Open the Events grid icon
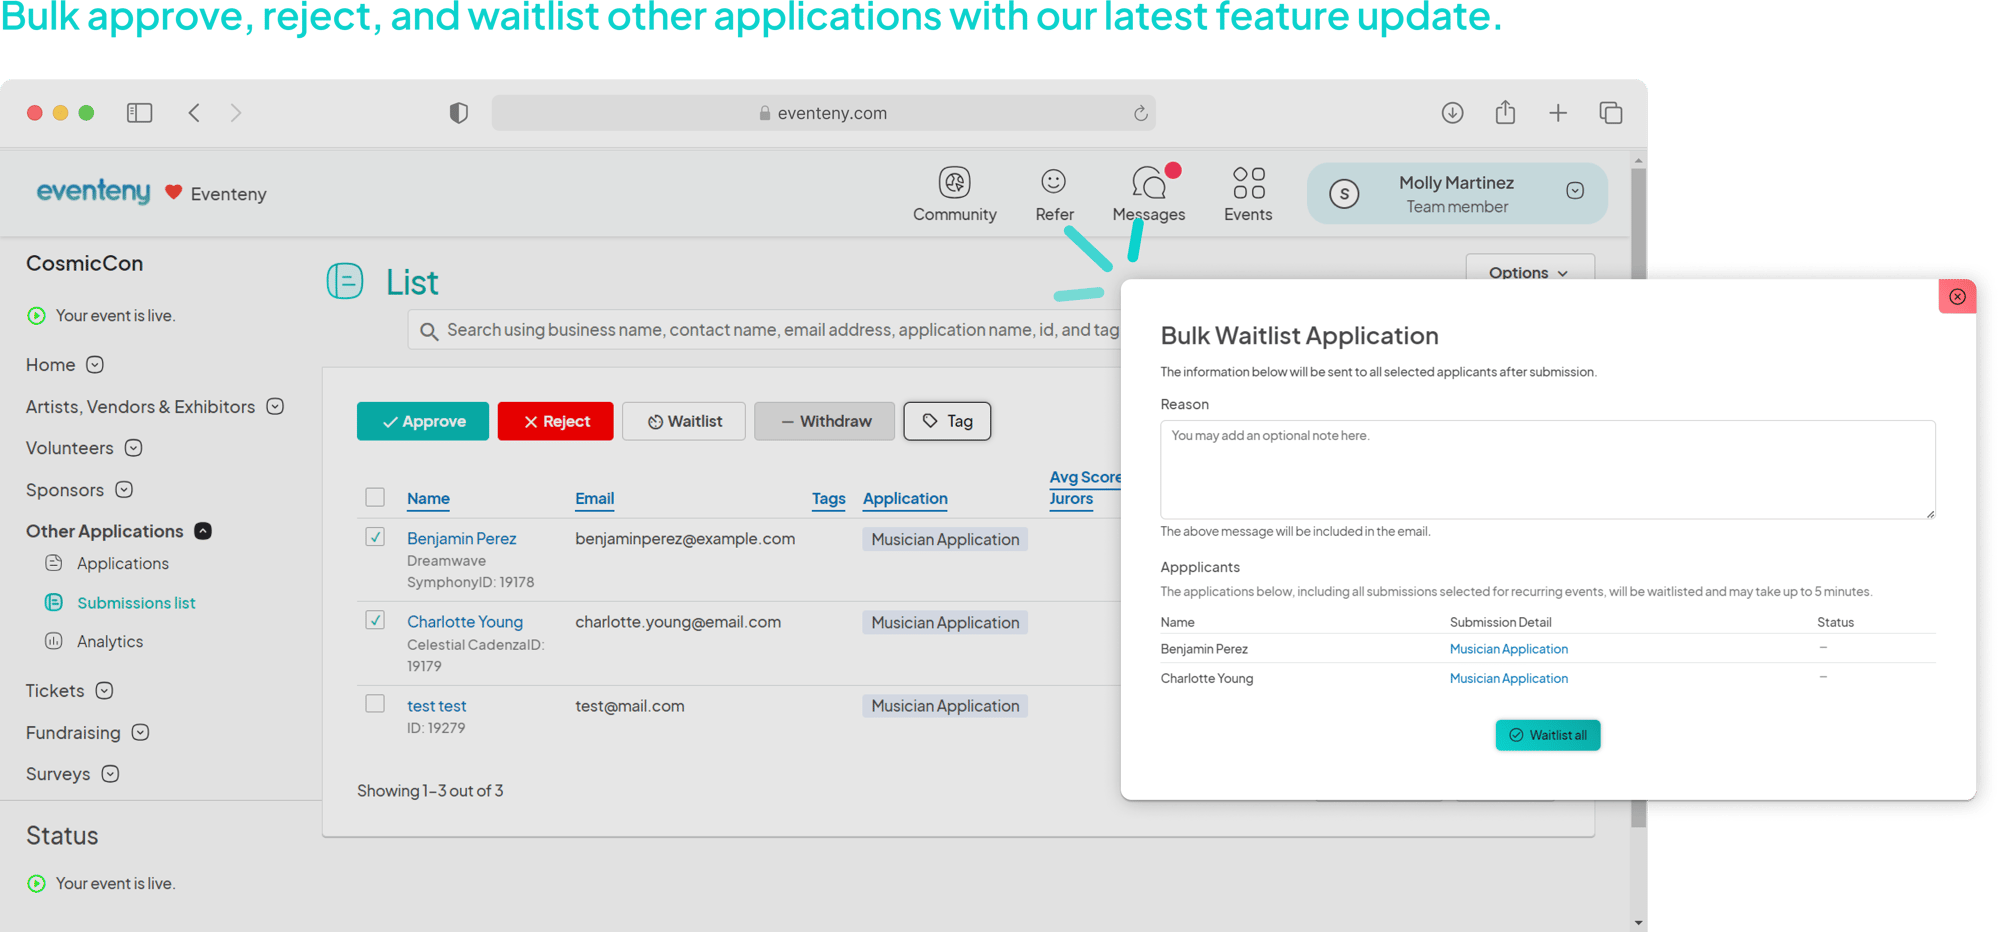 click(1248, 183)
